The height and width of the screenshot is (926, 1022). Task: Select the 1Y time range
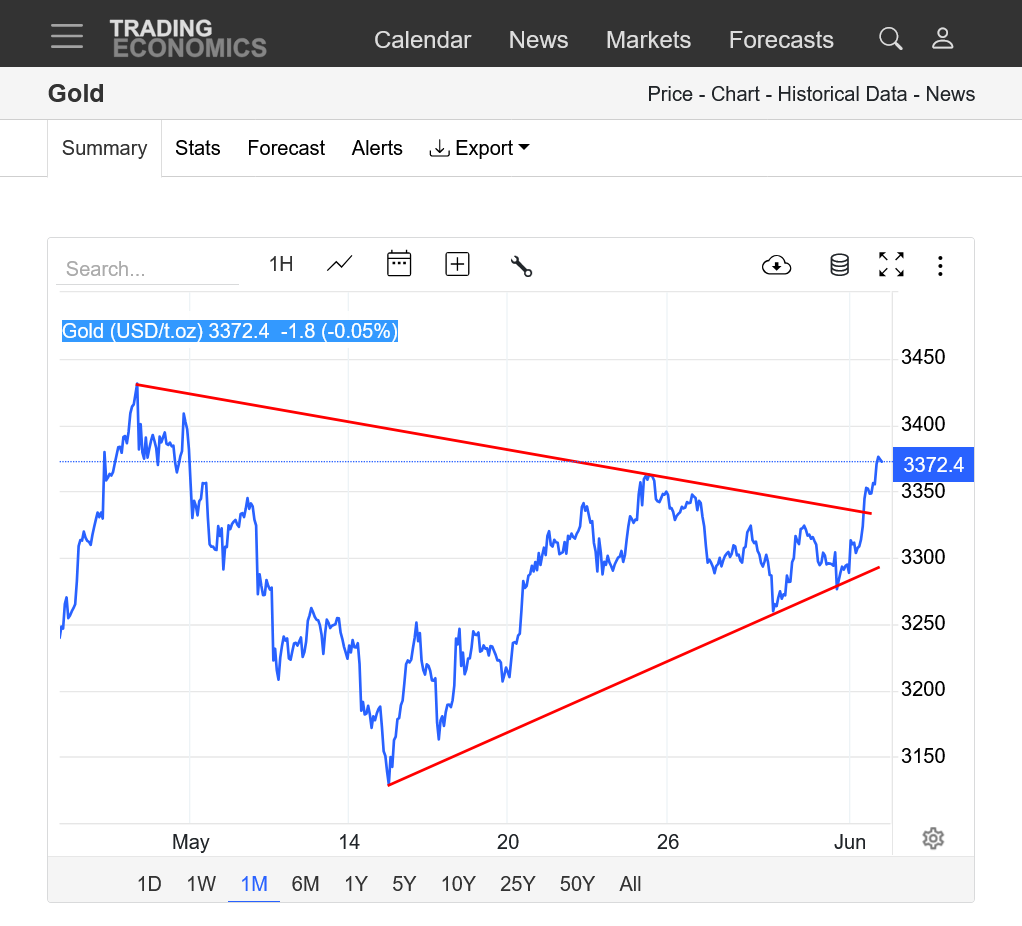356,884
